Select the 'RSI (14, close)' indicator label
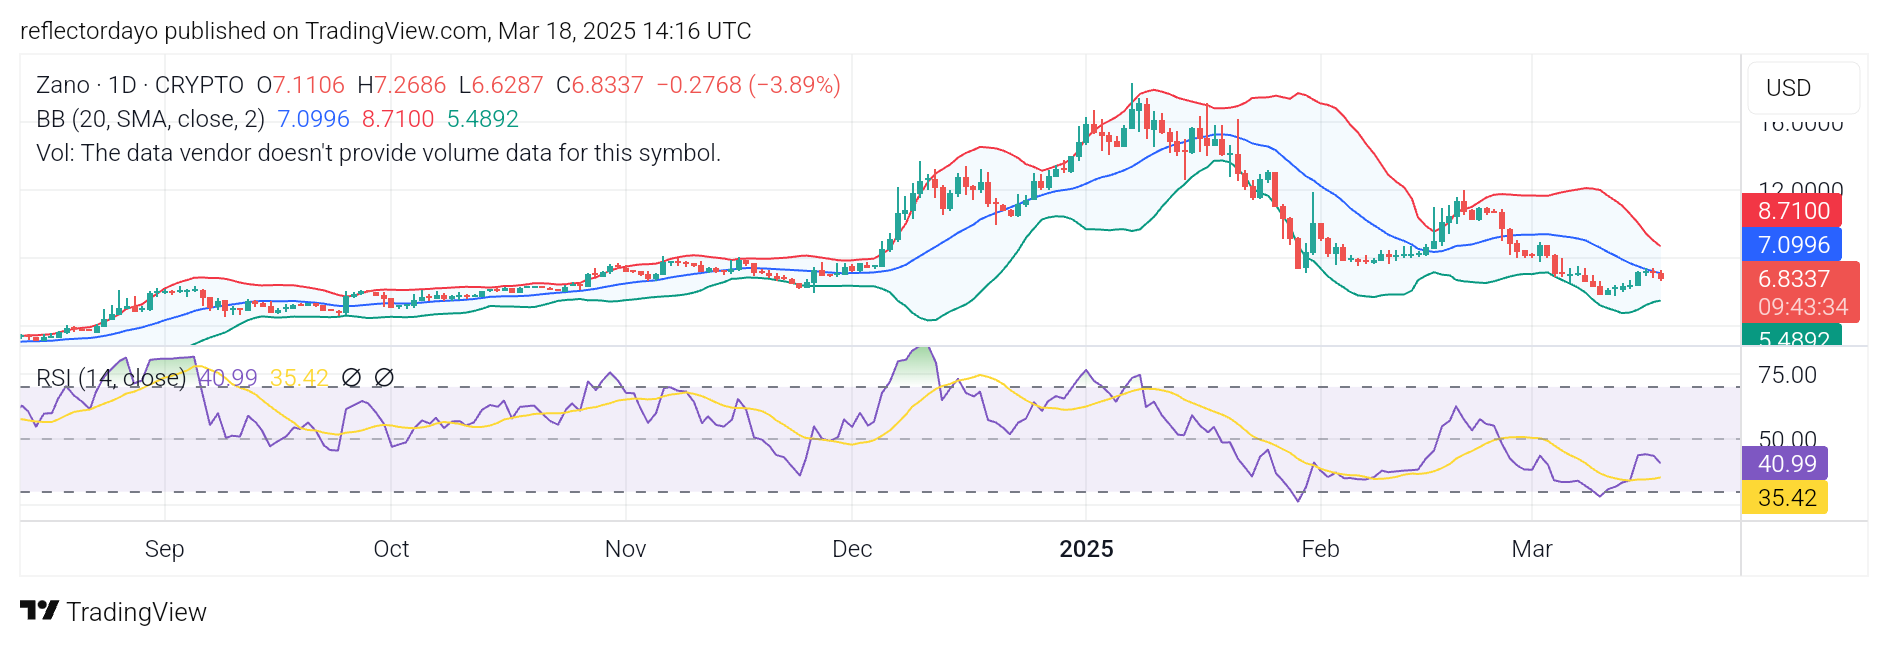Image resolution: width=1888 pixels, height=646 pixels. [111, 378]
